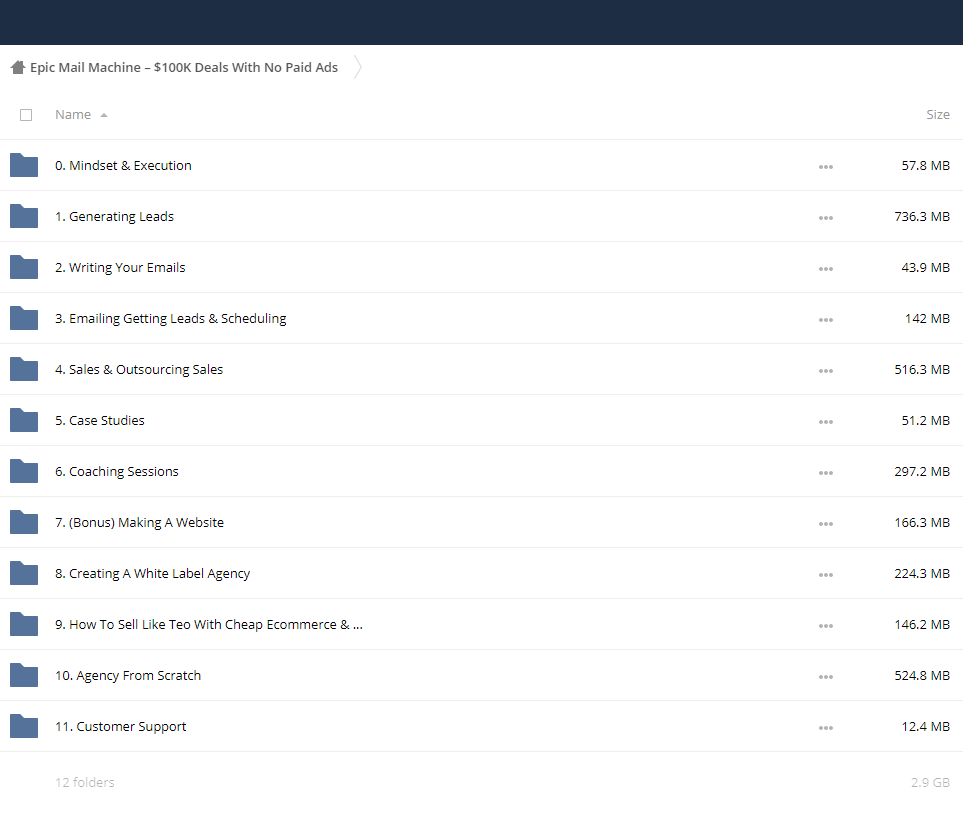Open 3. Emailing Getting Leads & Scheduling folder
Screen dimensions: 963x813
(x=170, y=319)
